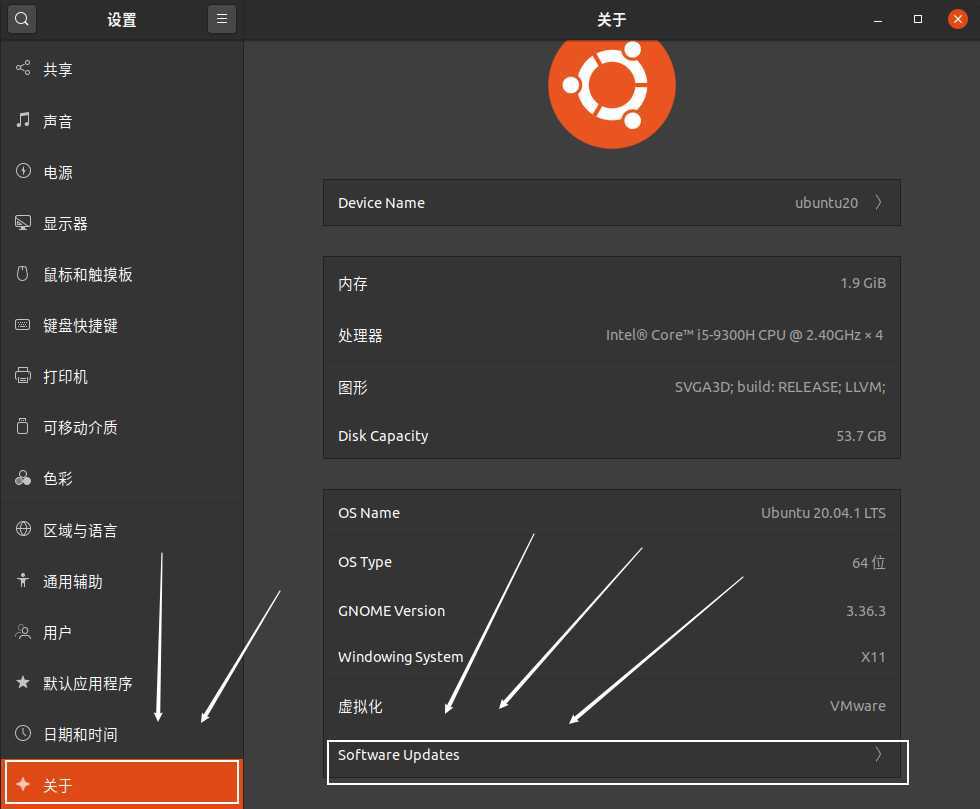Image resolution: width=980 pixels, height=809 pixels.
Task: Click the music note icon beside 声音
Action: click(23, 120)
